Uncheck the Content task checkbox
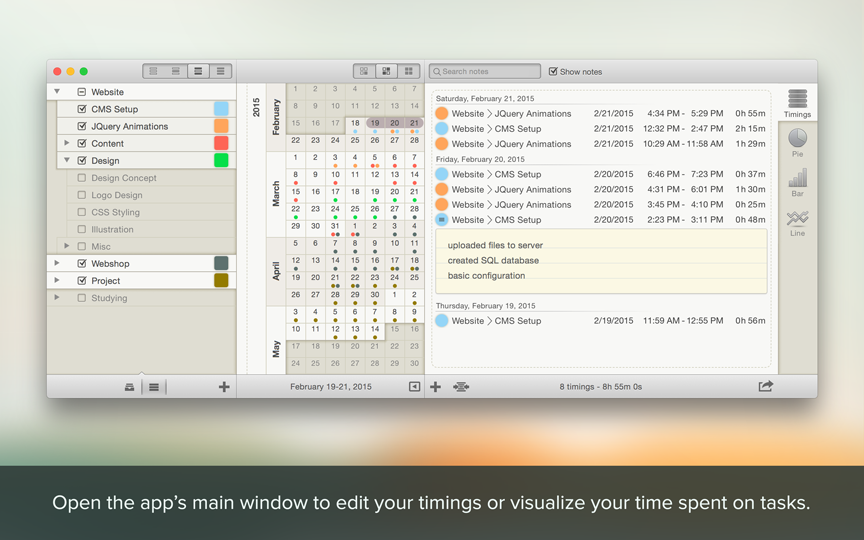 click(82, 143)
